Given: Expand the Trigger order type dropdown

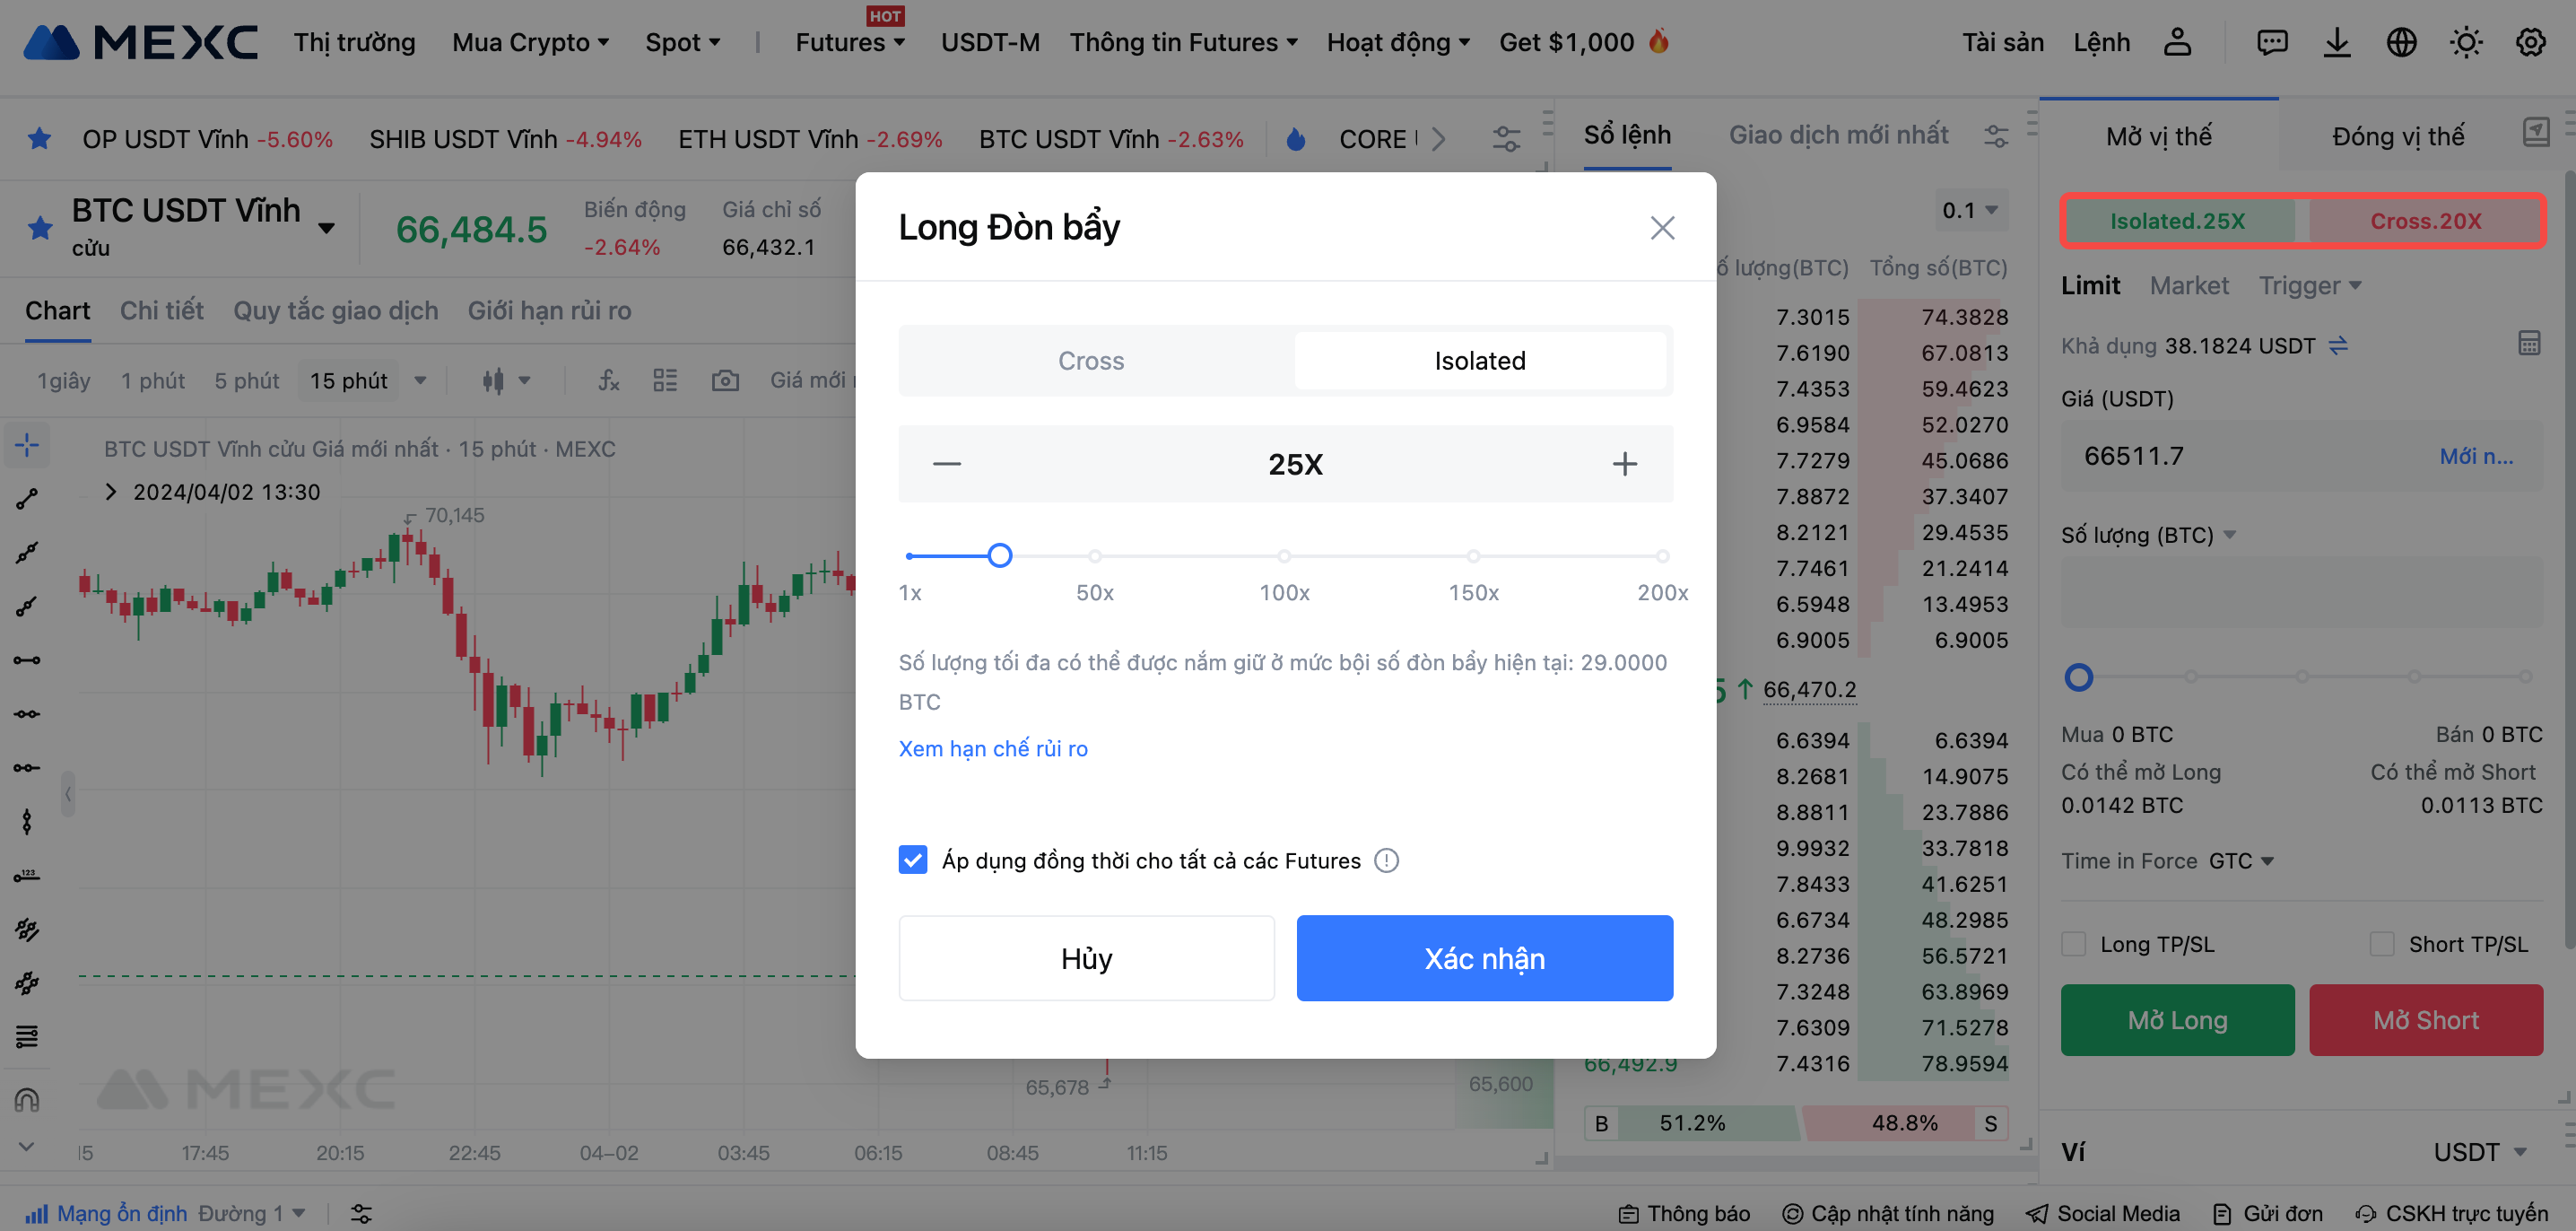Looking at the screenshot, I should [2310, 286].
